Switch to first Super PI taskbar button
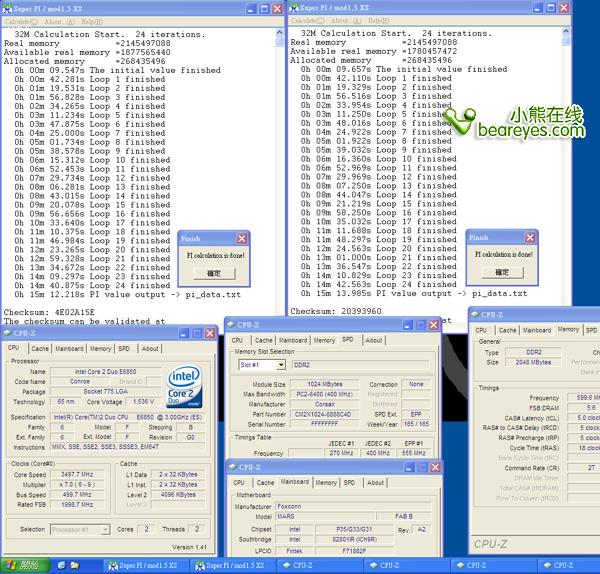This screenshot has height=574, width=600. coord(146,565)
